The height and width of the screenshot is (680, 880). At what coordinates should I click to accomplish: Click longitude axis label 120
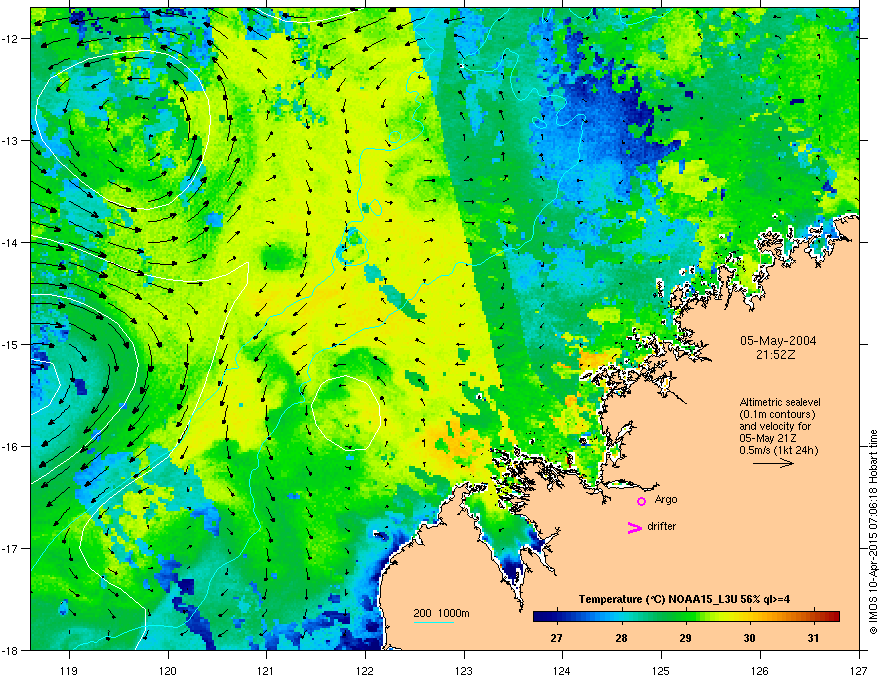(x=168, y=670)
